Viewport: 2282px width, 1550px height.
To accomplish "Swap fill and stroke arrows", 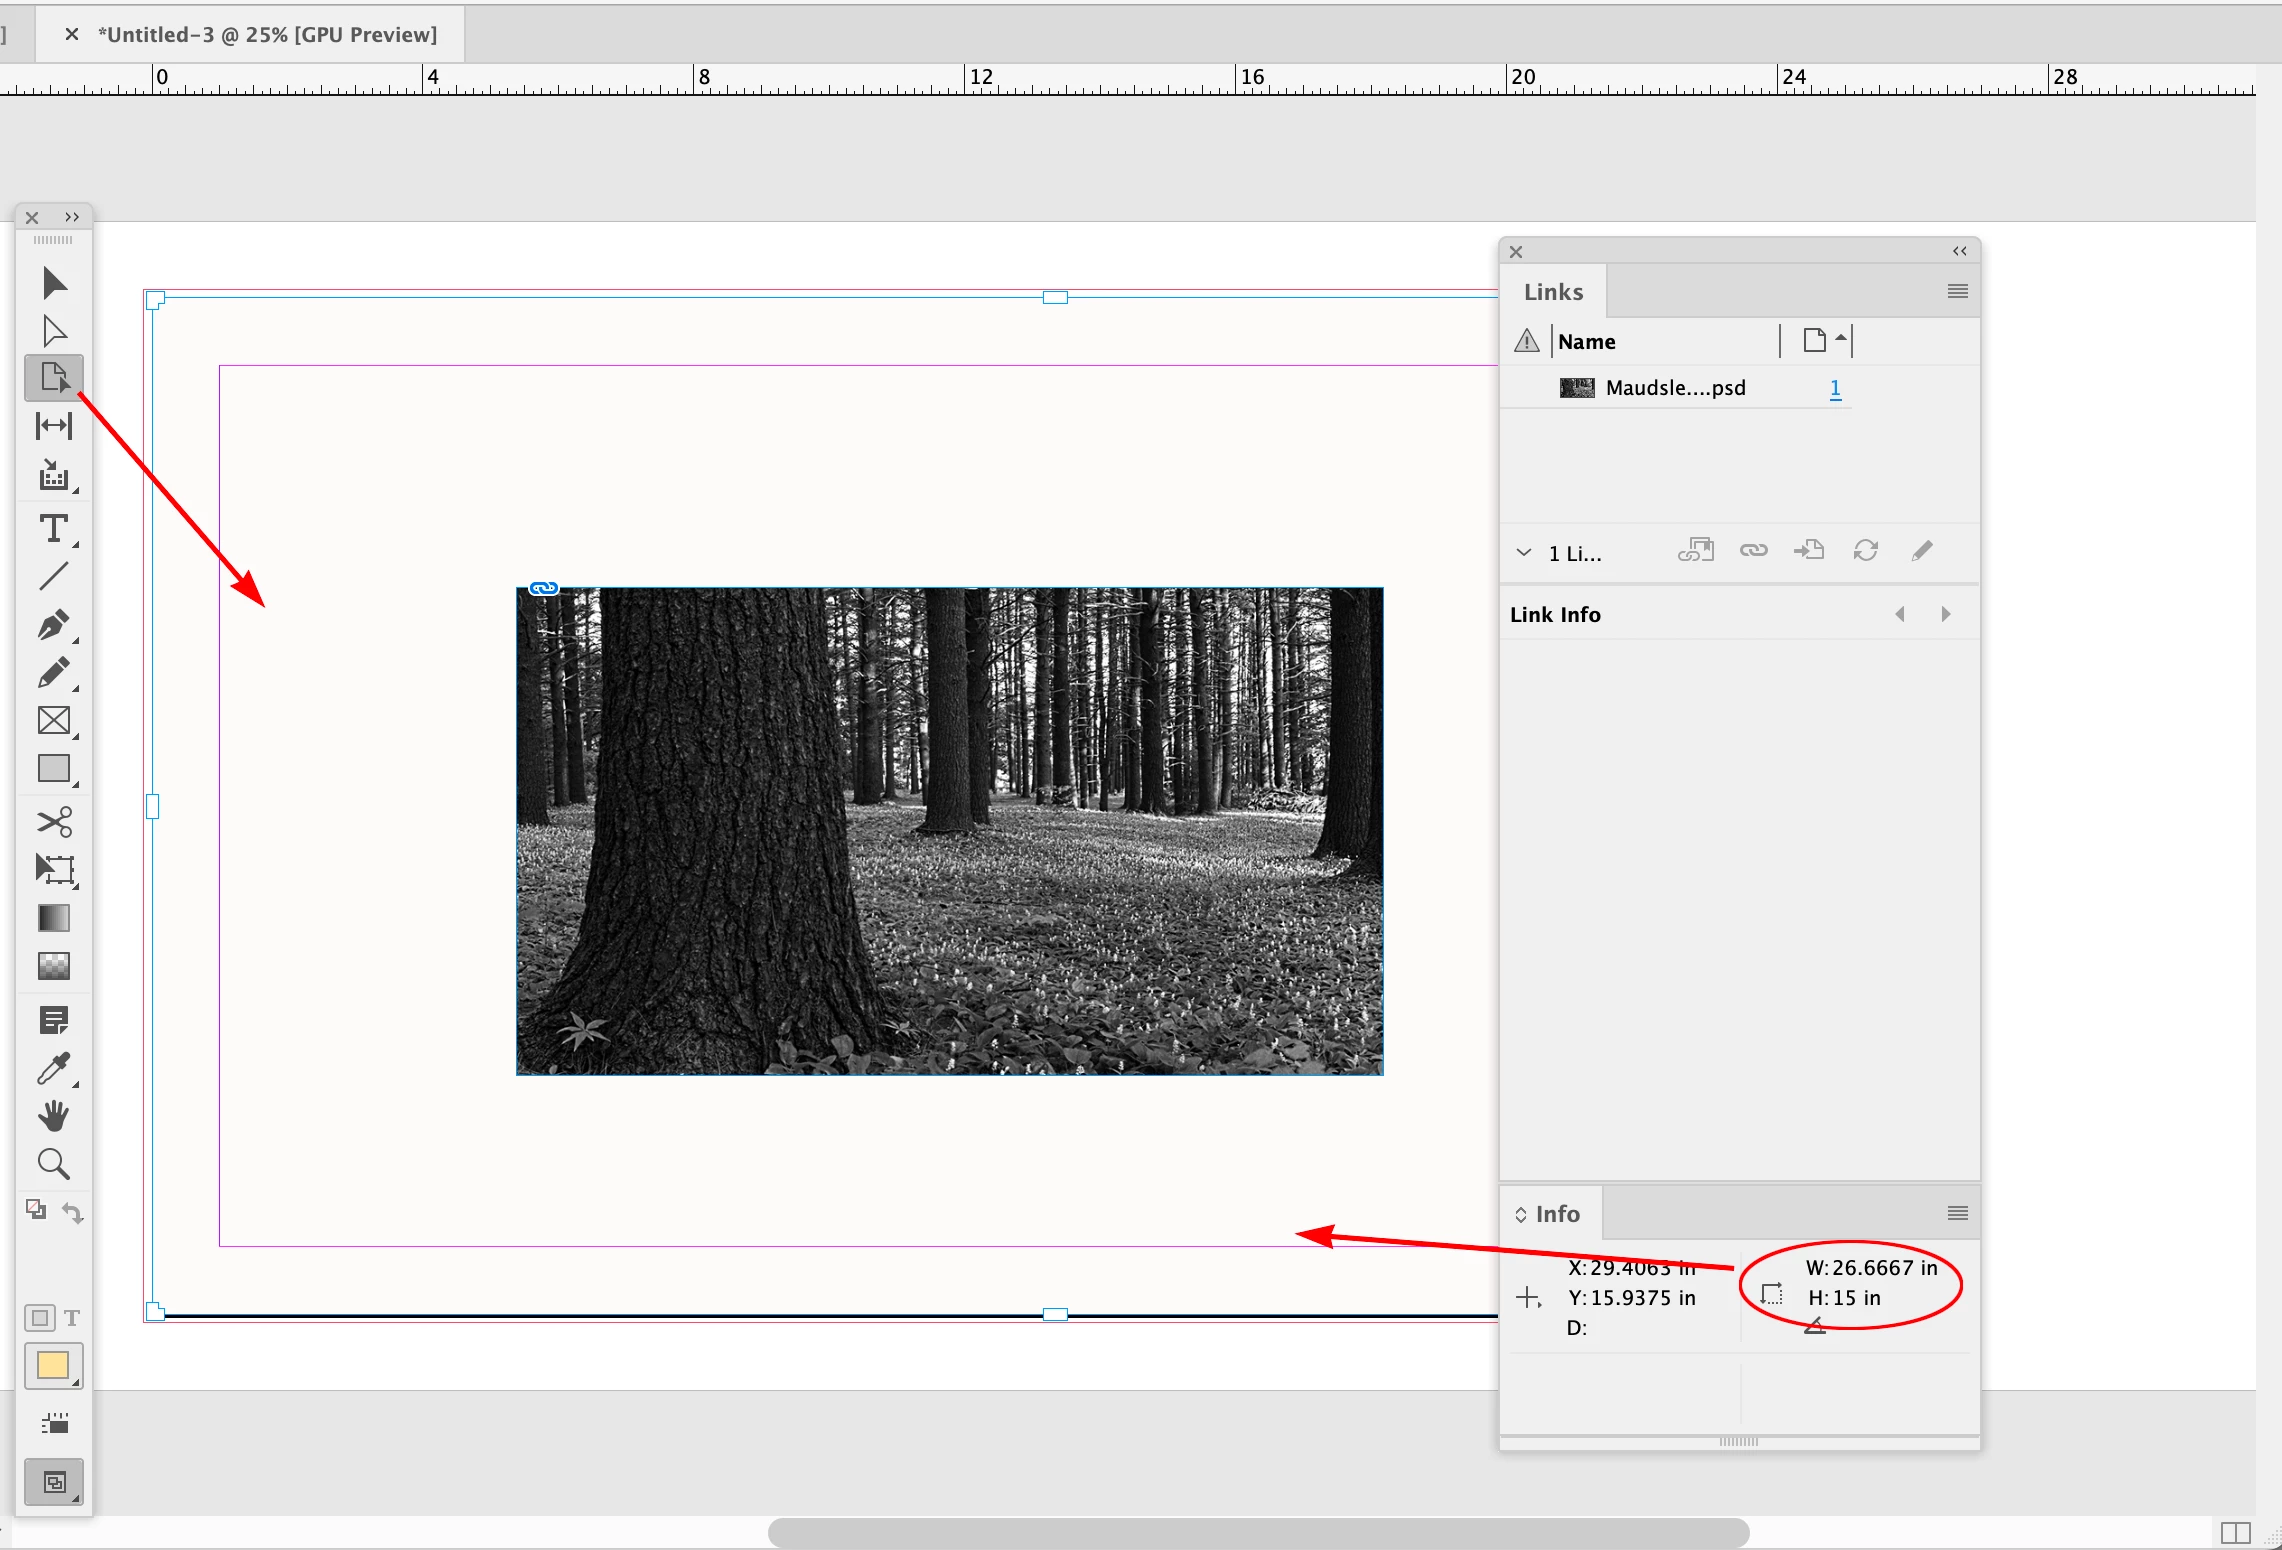I will [72, 1213].
